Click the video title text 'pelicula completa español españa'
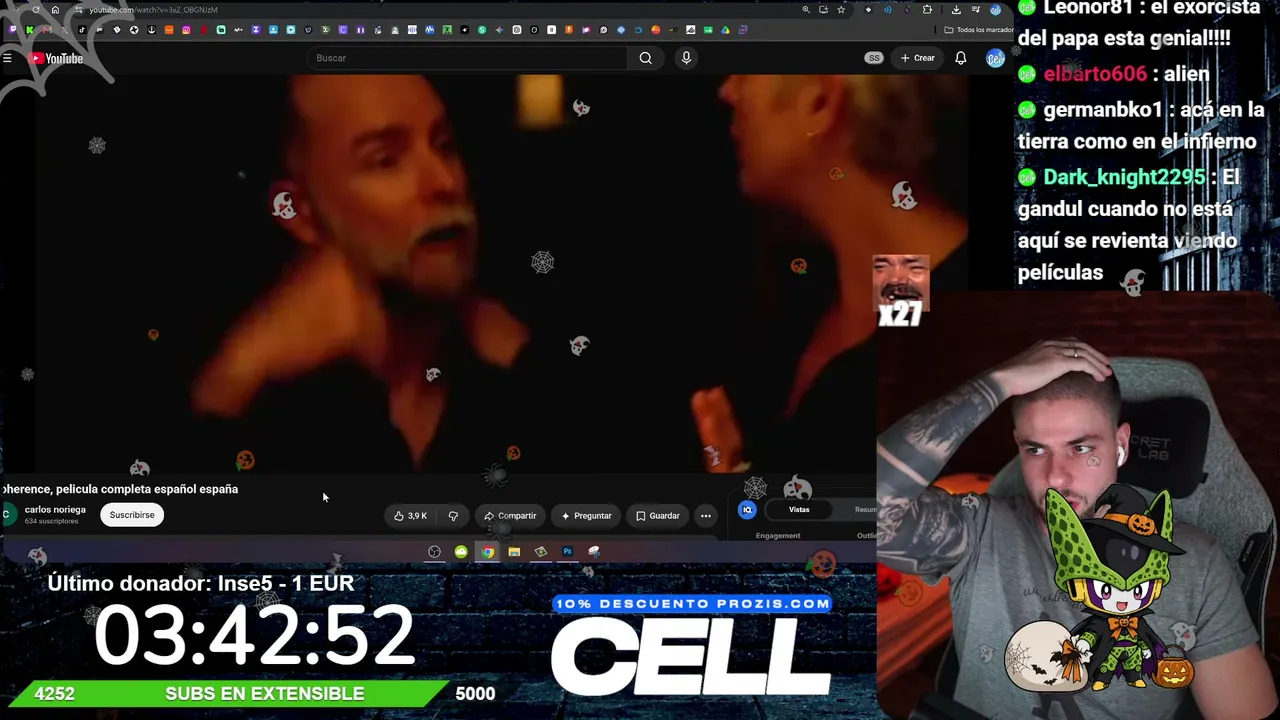This screenshot has height=720, width=1280. tap(147, 489)
